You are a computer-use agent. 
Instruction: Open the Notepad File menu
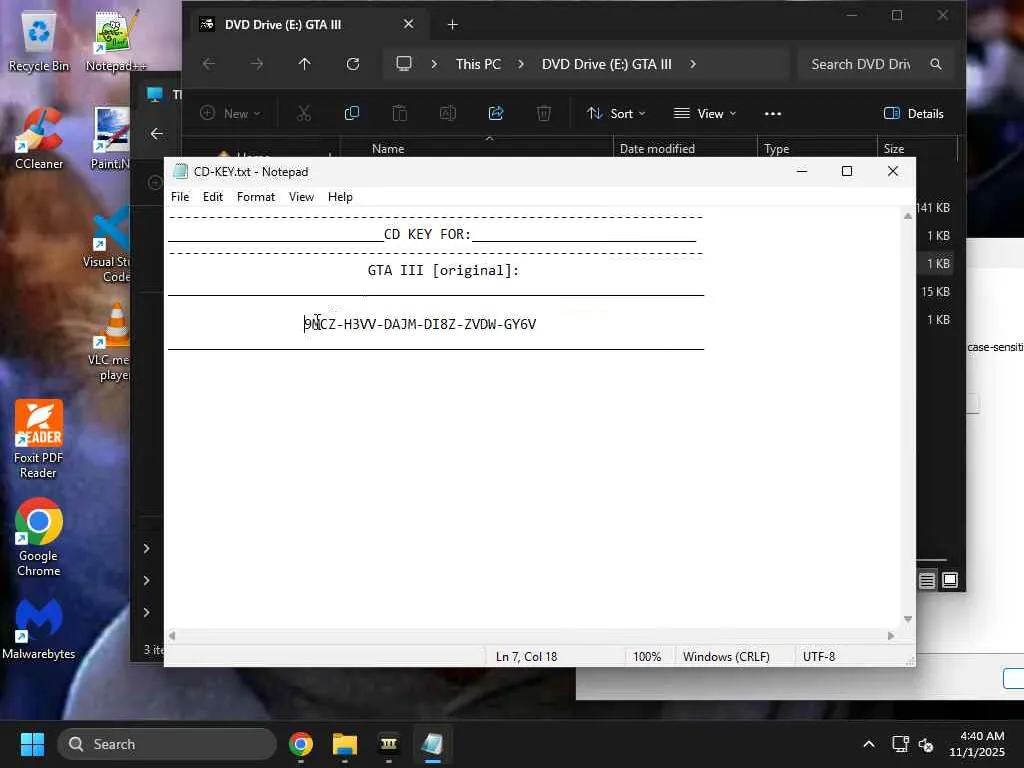click(x=180, y=197)
